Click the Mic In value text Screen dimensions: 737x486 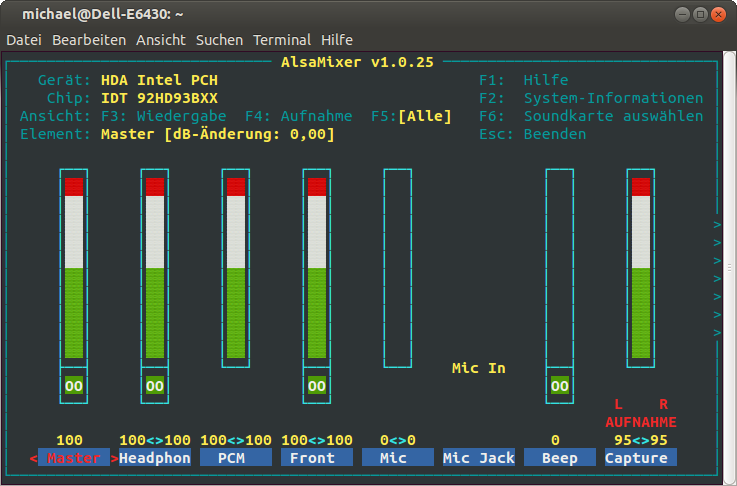pos(478,368)
